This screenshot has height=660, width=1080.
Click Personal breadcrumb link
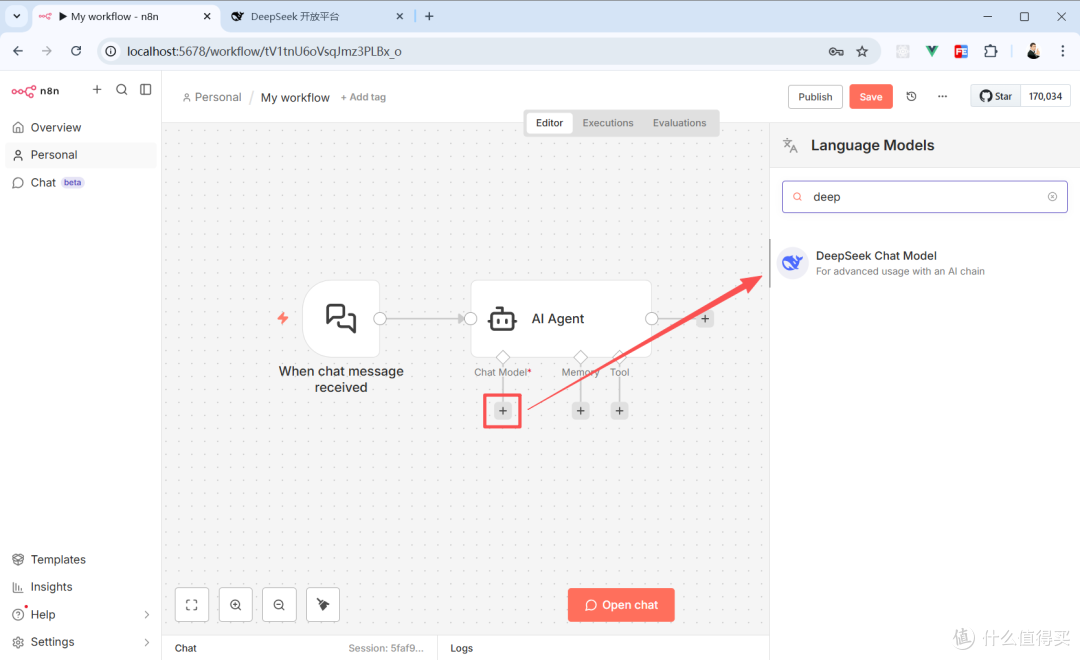coord(212,97)
